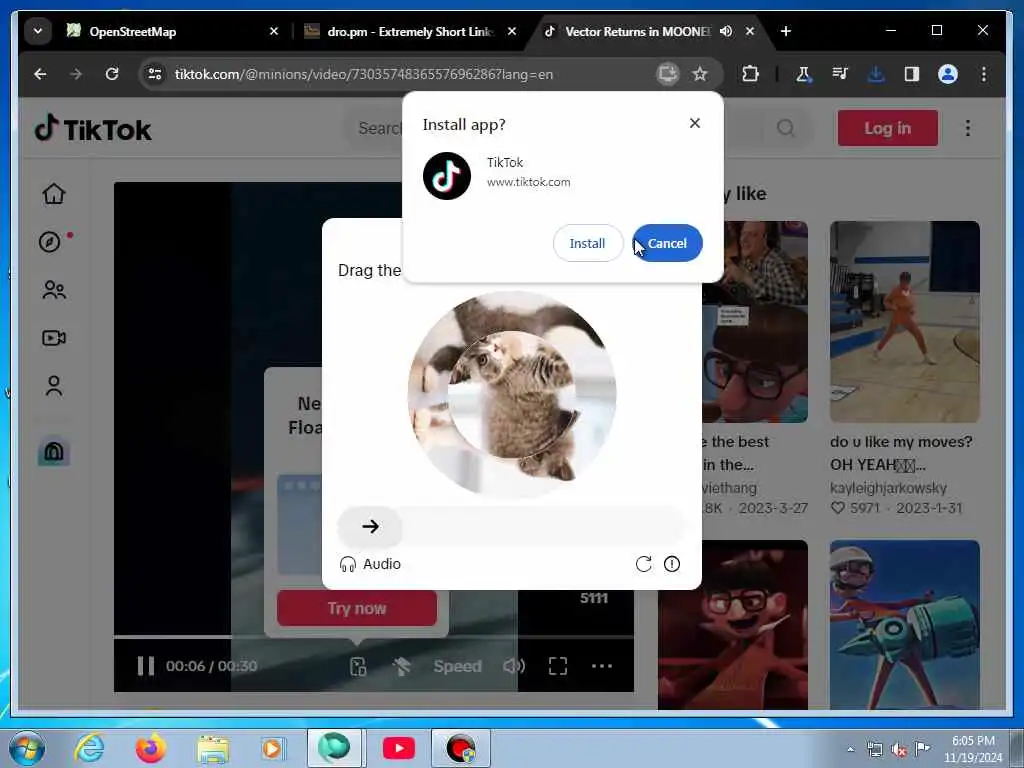Click the Try now button
This screenshot has width=1024, height=768.
357,609
